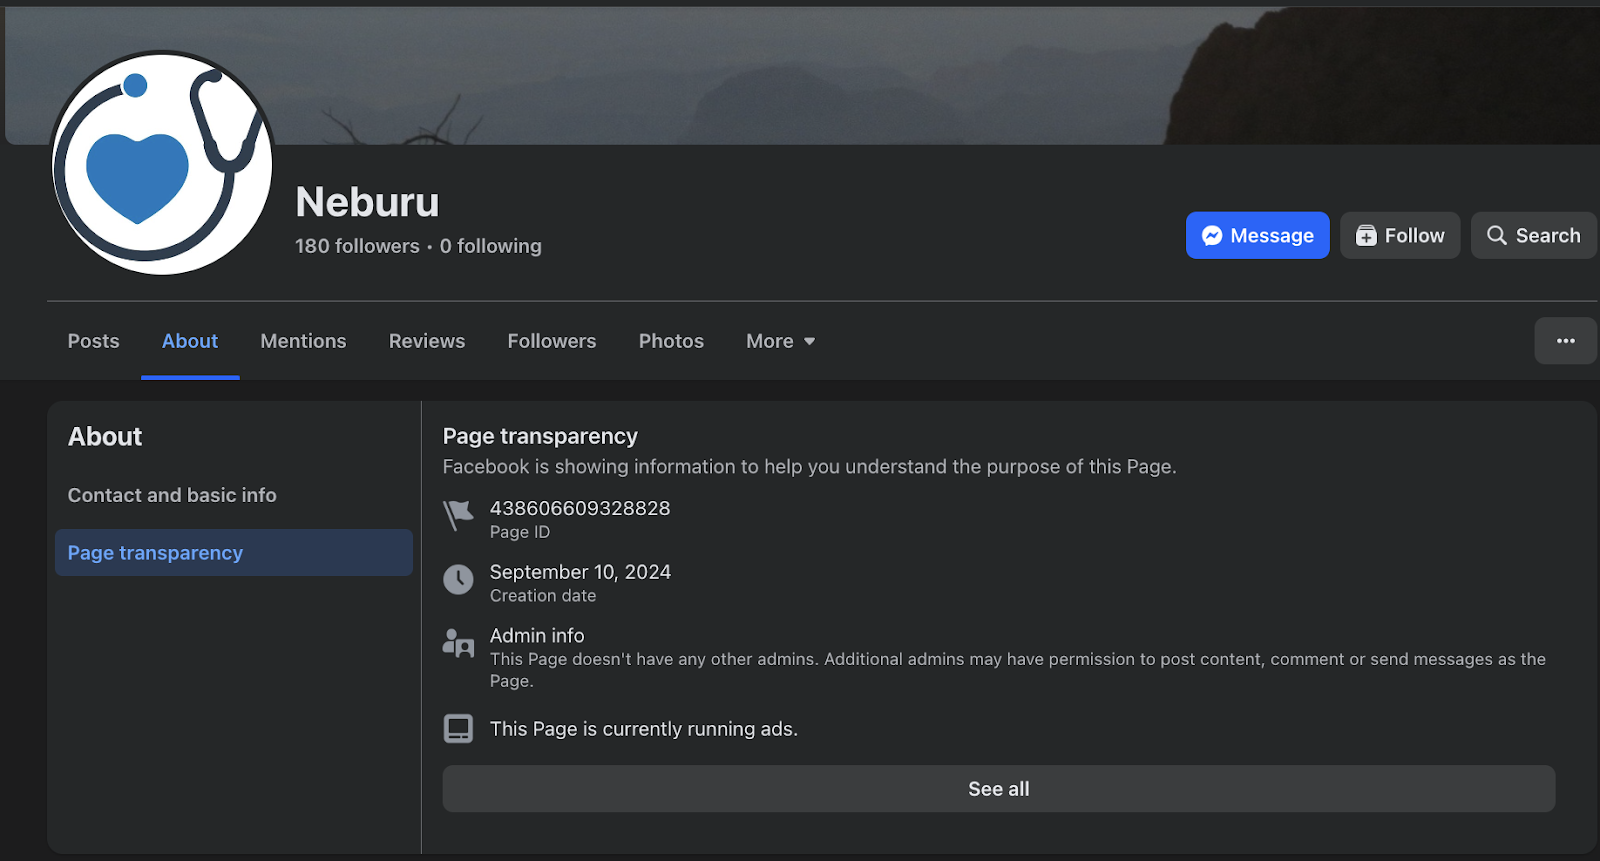Open the Mentions tab
This screenshot has width=1600, height=861.
click(303, 341)
